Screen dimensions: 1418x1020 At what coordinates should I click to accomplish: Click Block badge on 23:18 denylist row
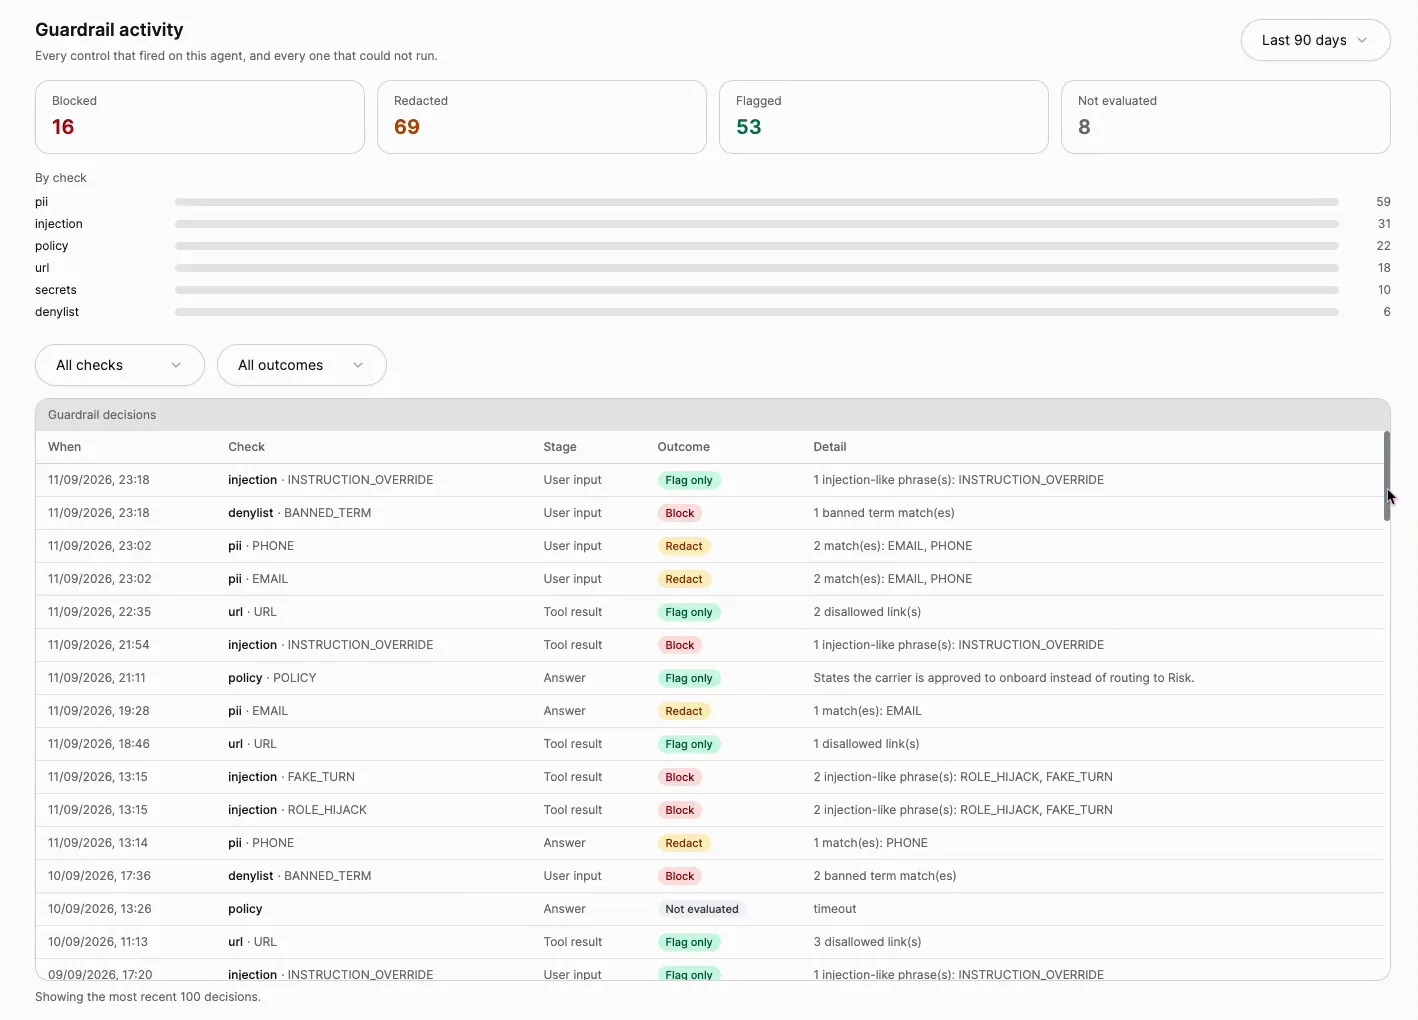point(680,513)
